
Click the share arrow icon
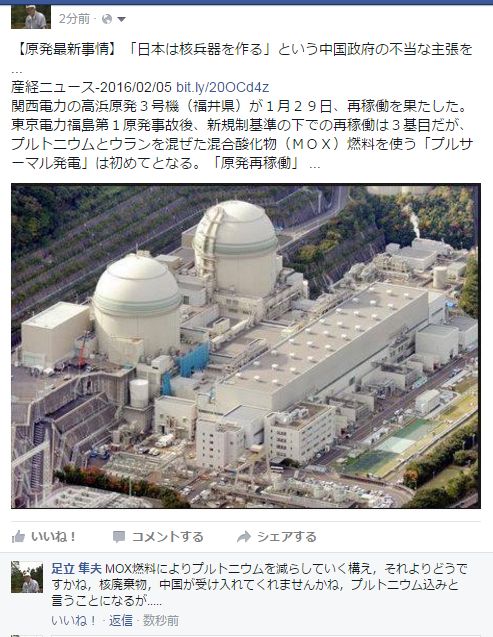(x=244, y=537)
